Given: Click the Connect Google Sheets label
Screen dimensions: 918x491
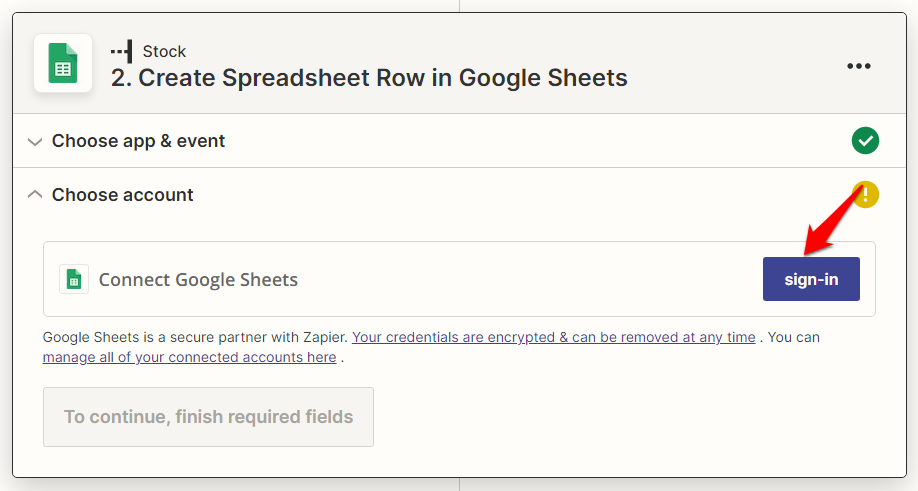Looking at the screenshot, I should tap(198, 280).
